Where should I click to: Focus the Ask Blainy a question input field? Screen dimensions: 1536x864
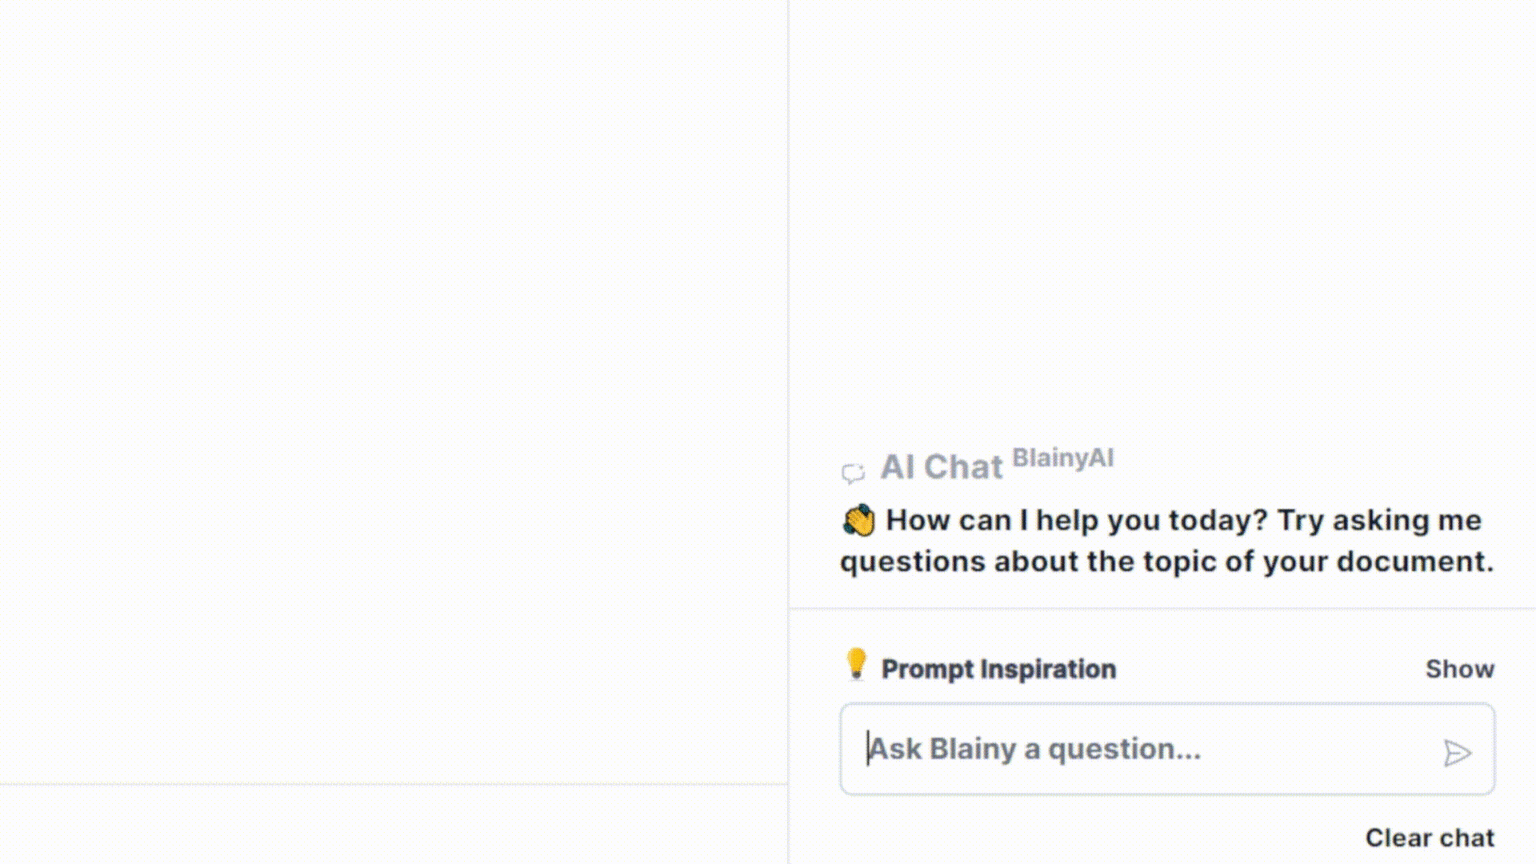1100,749
